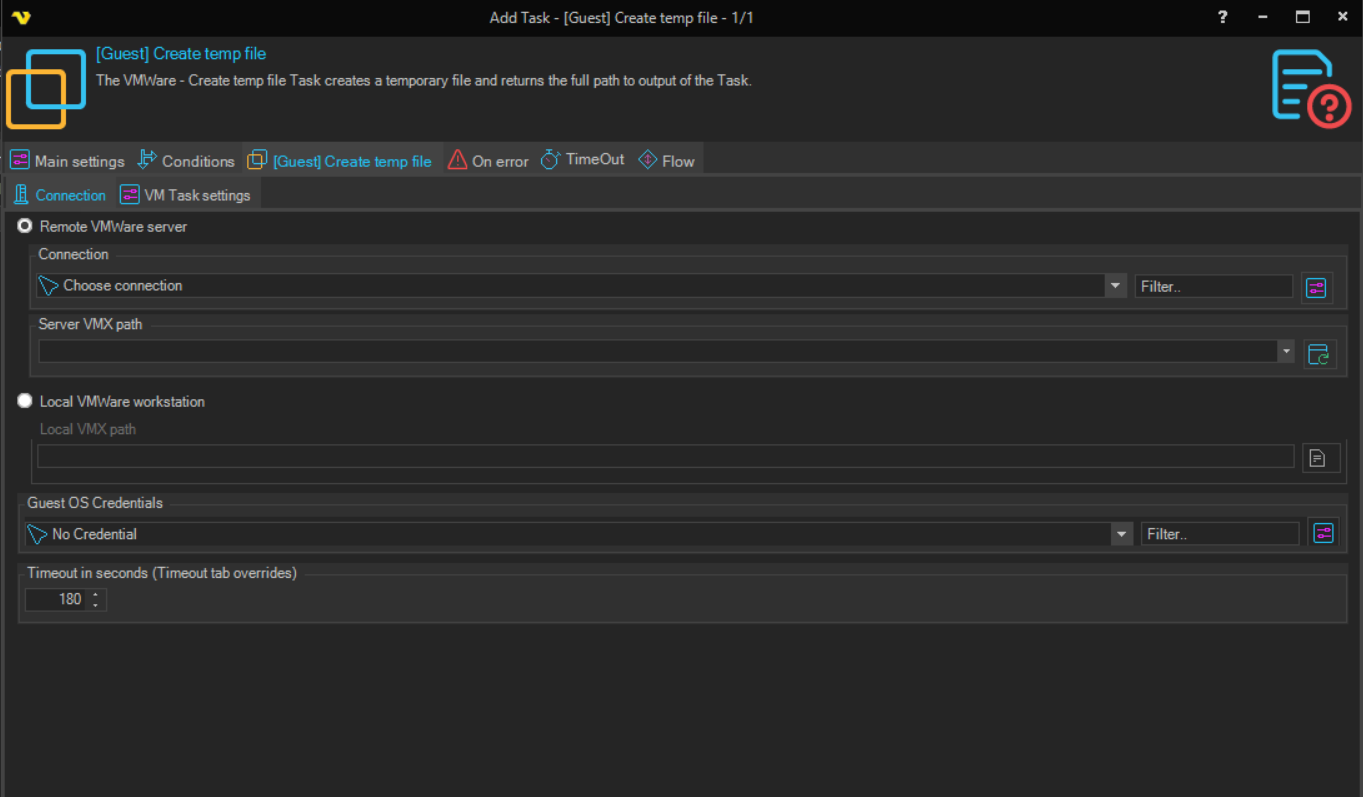This screenshot has width=1363, height=797.
Task: Go to the On error tab
Action: click(488, 161)
